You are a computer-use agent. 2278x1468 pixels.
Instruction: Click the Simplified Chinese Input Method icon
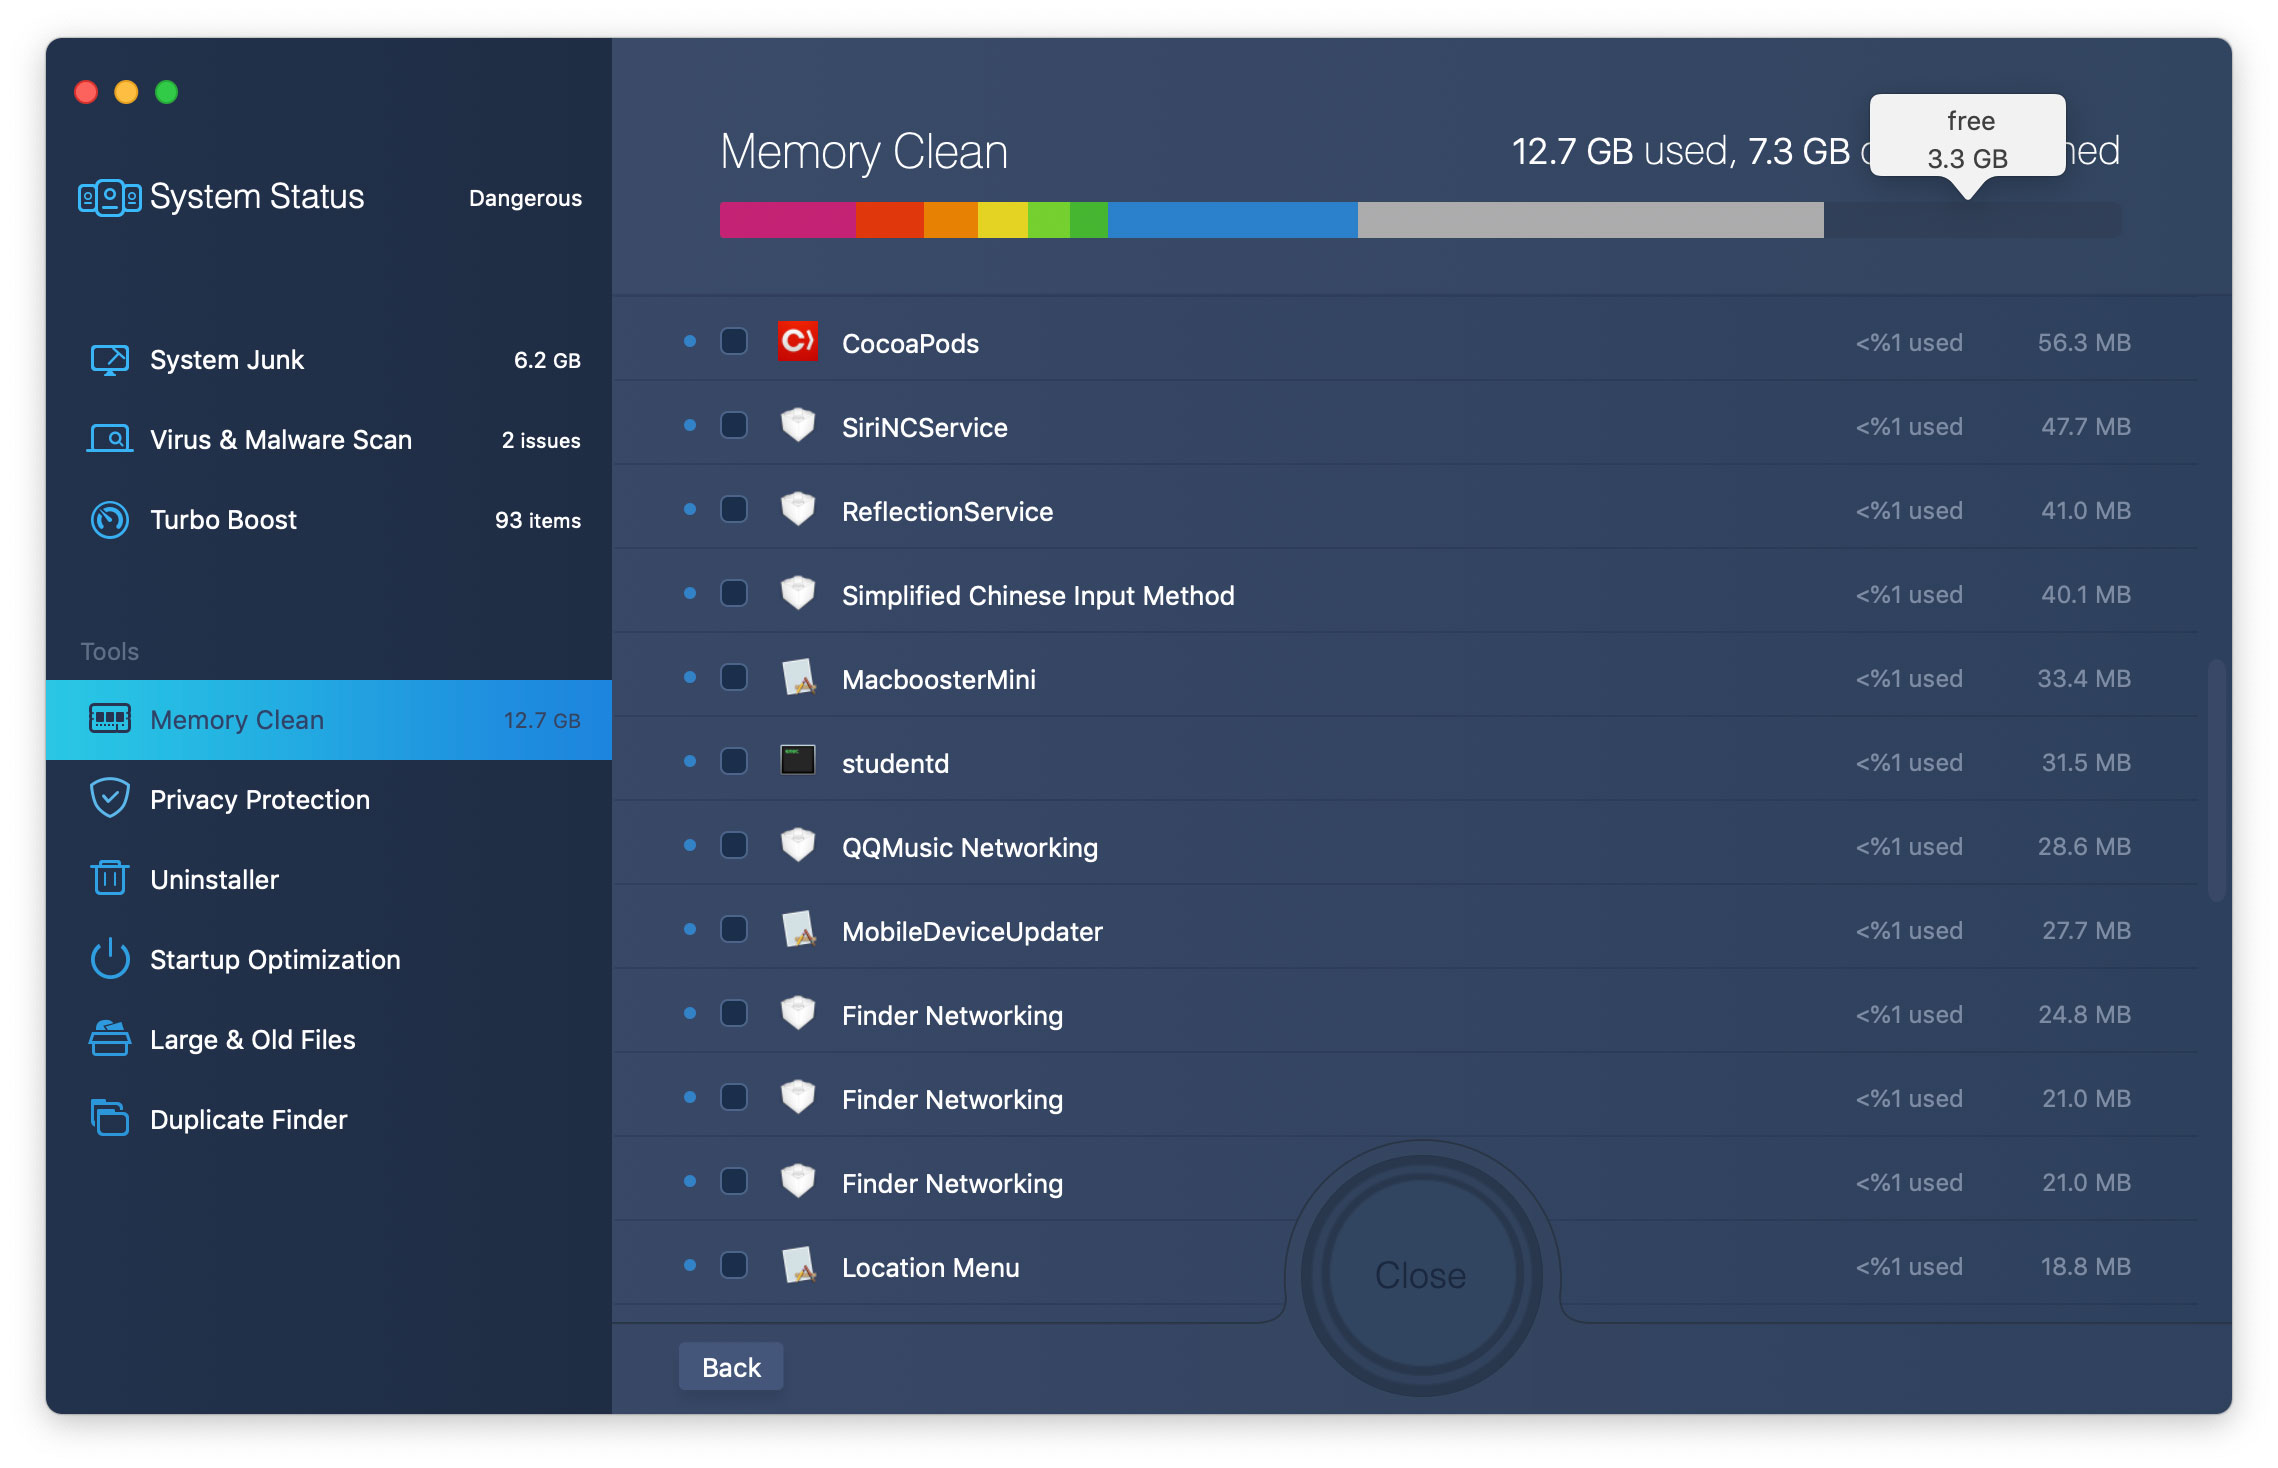pos(798,593)
